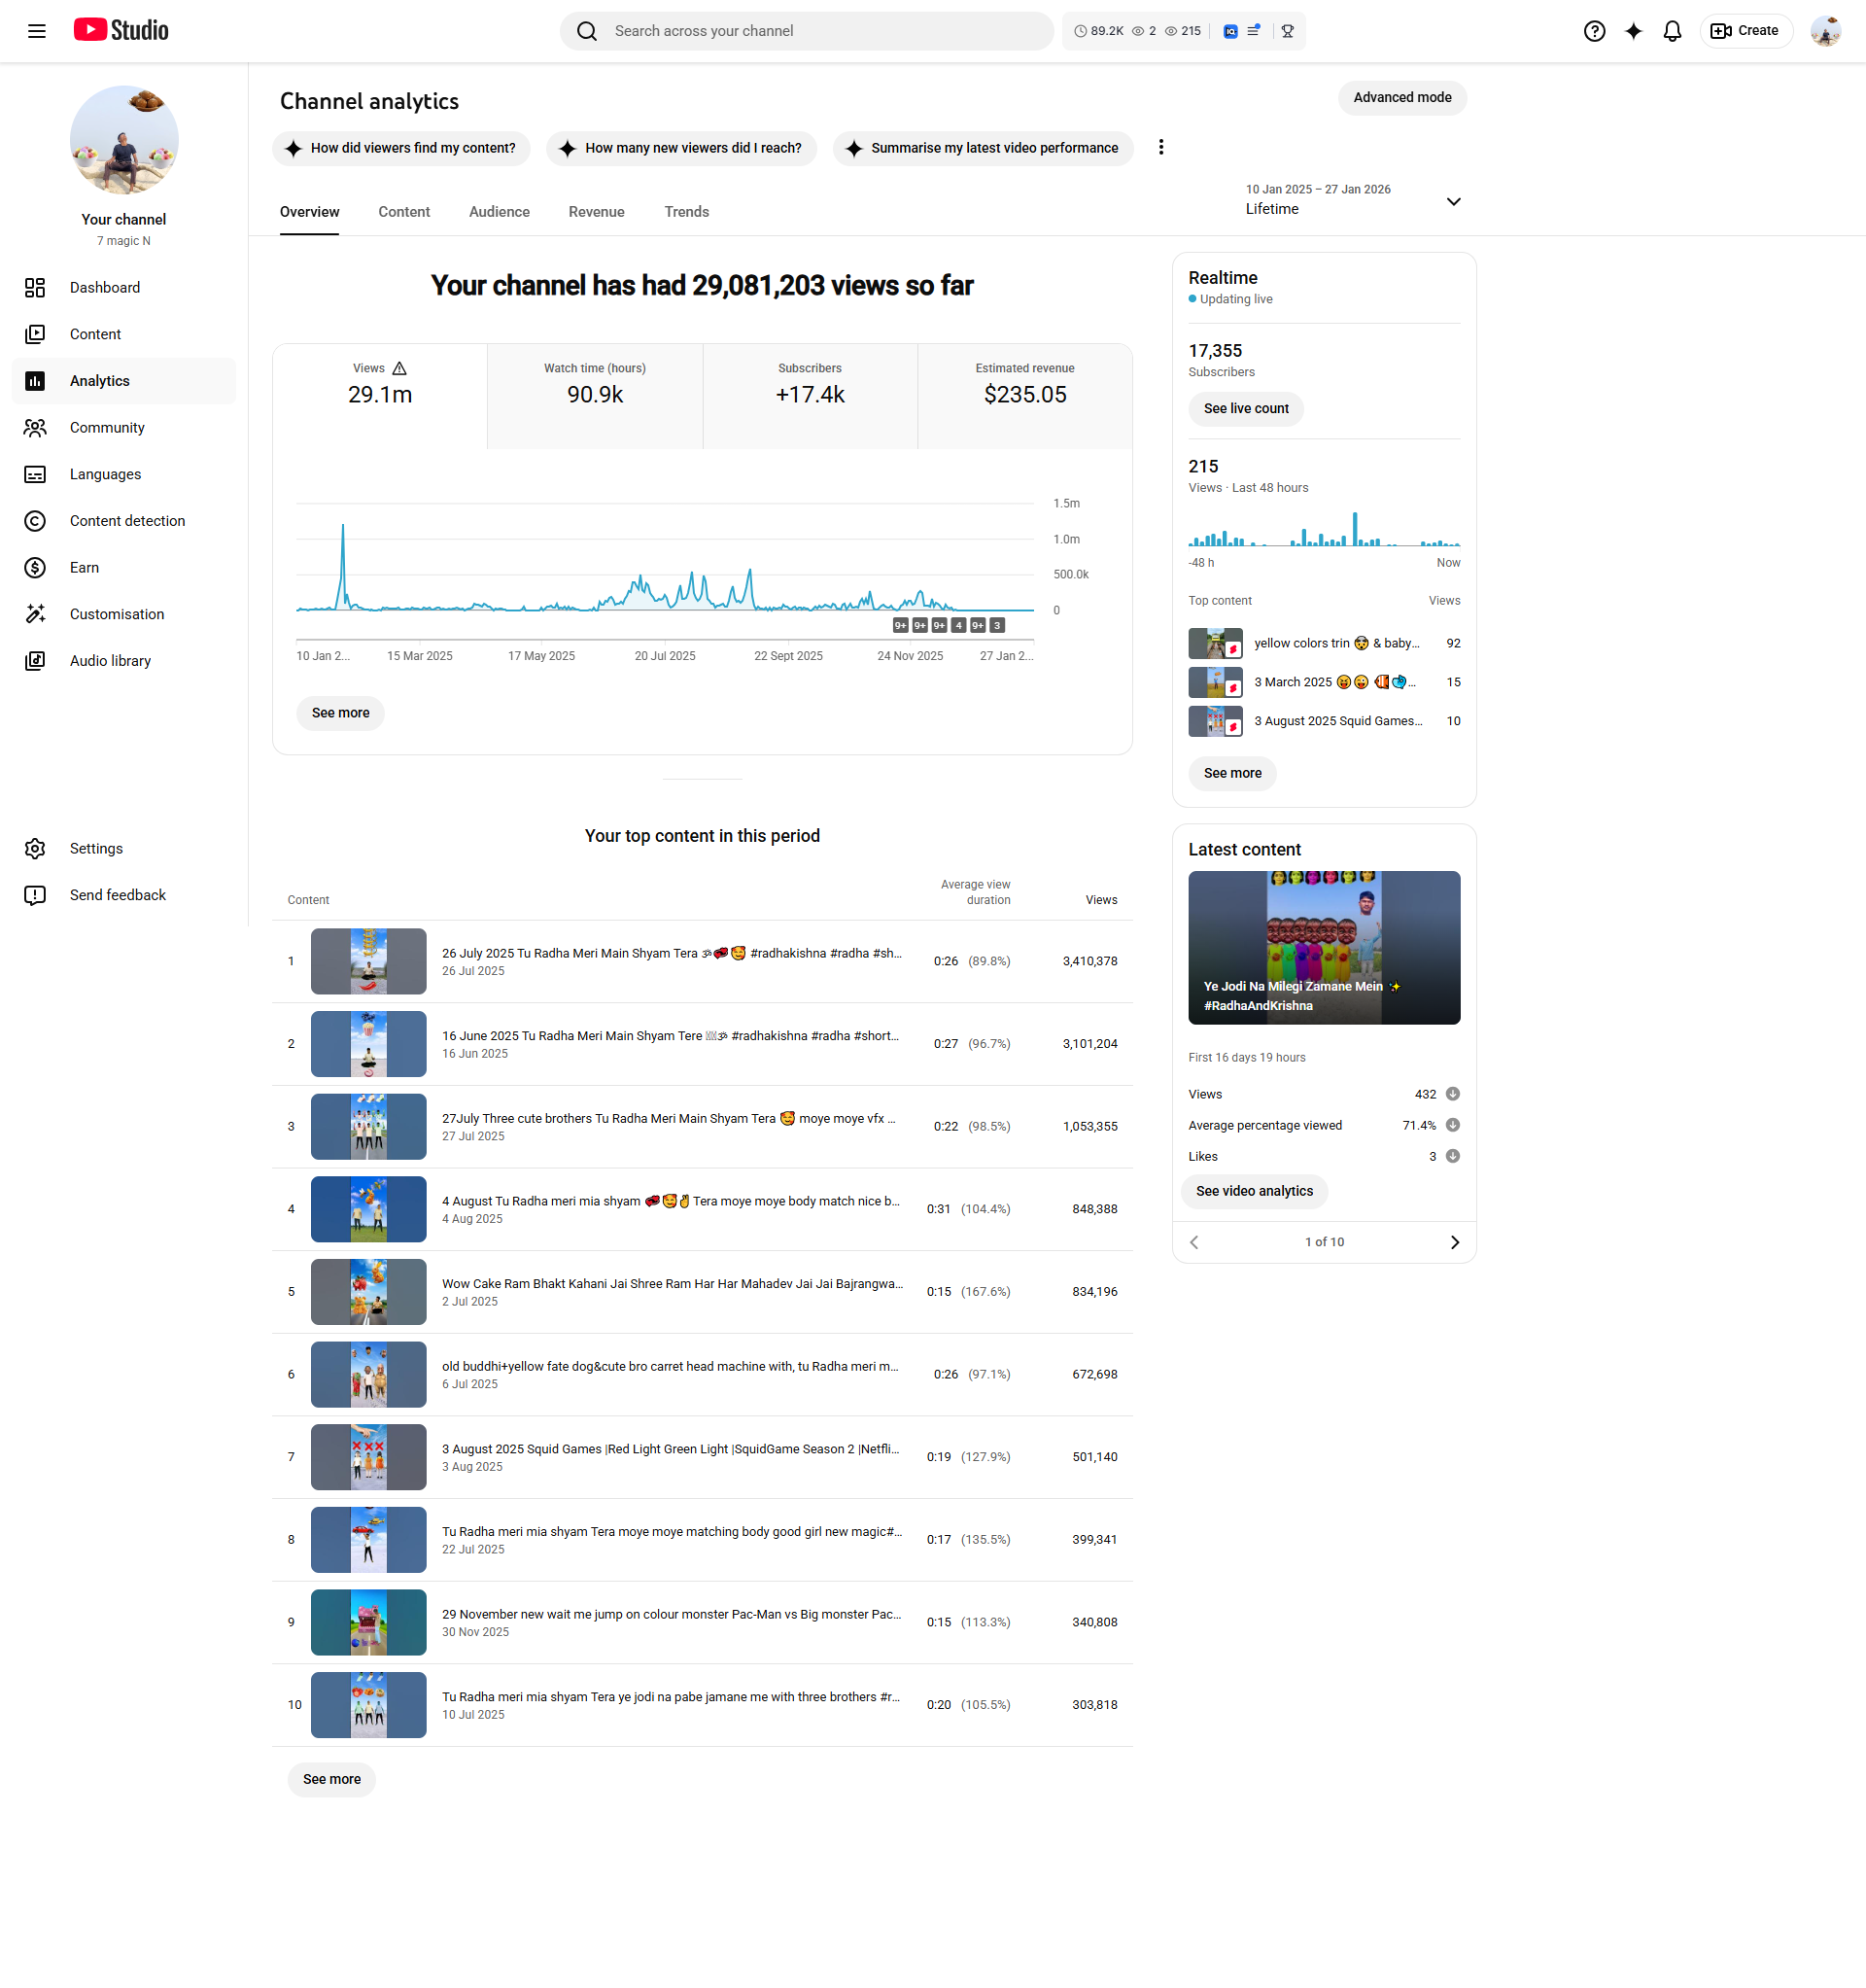Switch to the Audience tab

(x=499, y=212)
